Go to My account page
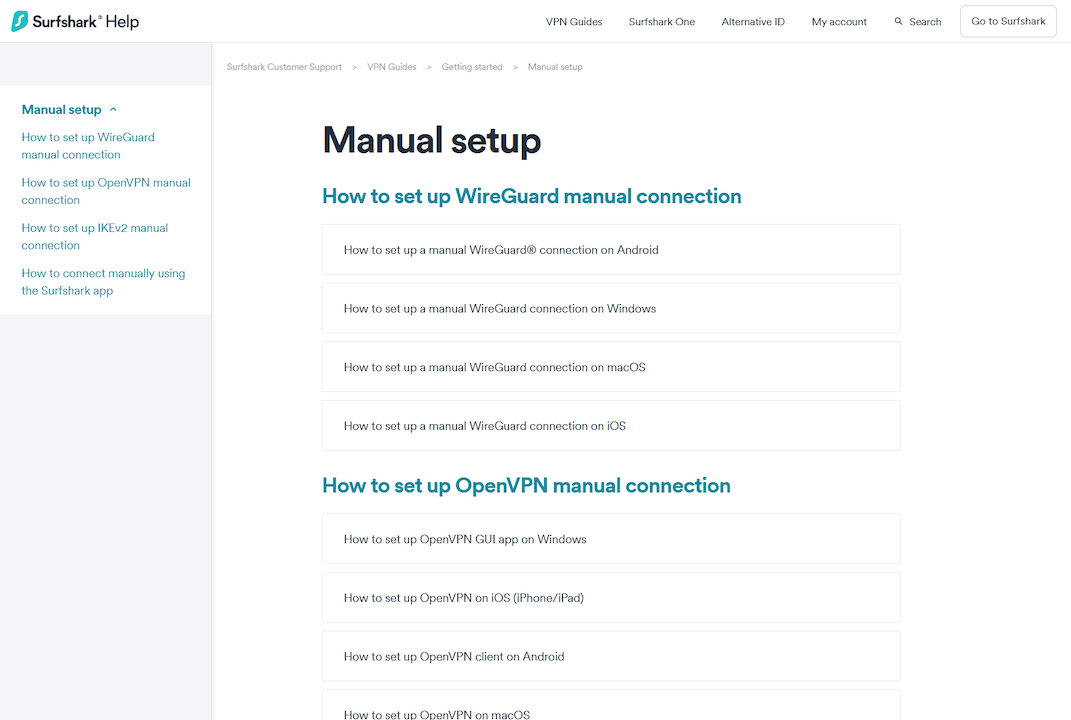Screen dimensions: 1071x720 pos(839,21)
